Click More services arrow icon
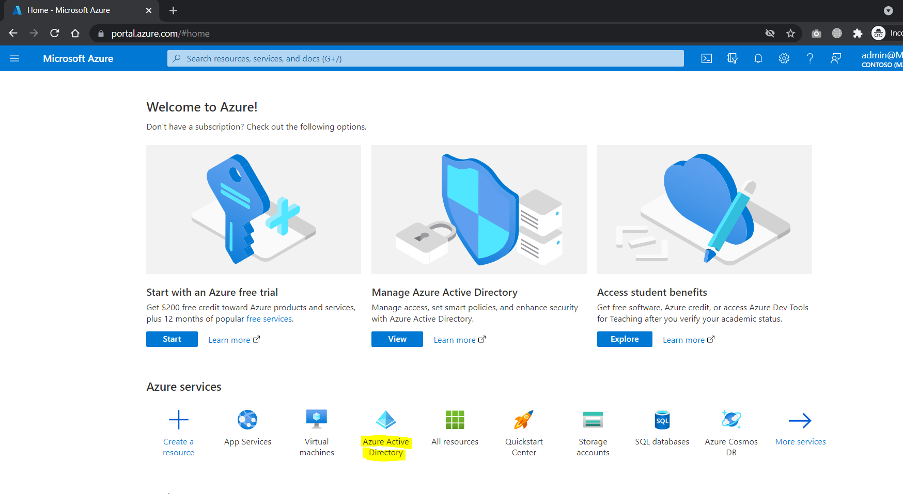 click(x=800, y=421)
